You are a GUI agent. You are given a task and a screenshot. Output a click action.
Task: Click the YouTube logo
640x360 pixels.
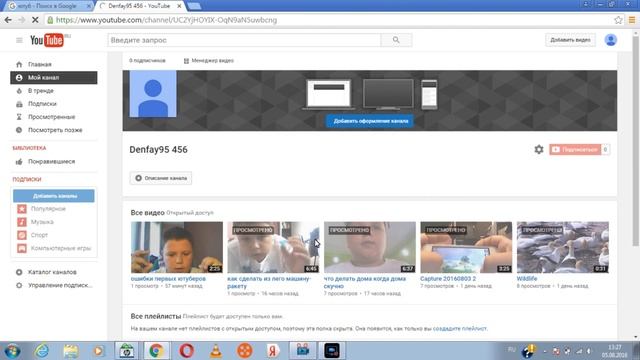point(47,40)
